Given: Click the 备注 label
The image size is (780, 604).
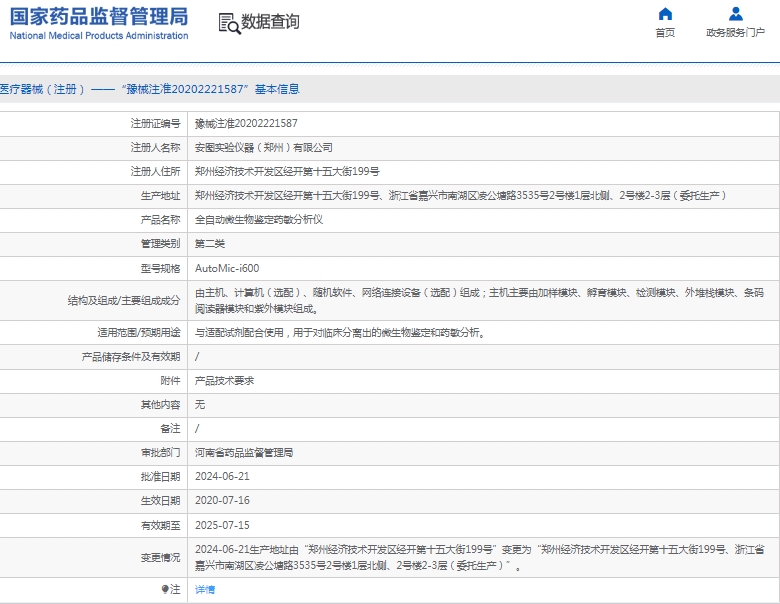Looking at the screenshot, I should point(170,428).
